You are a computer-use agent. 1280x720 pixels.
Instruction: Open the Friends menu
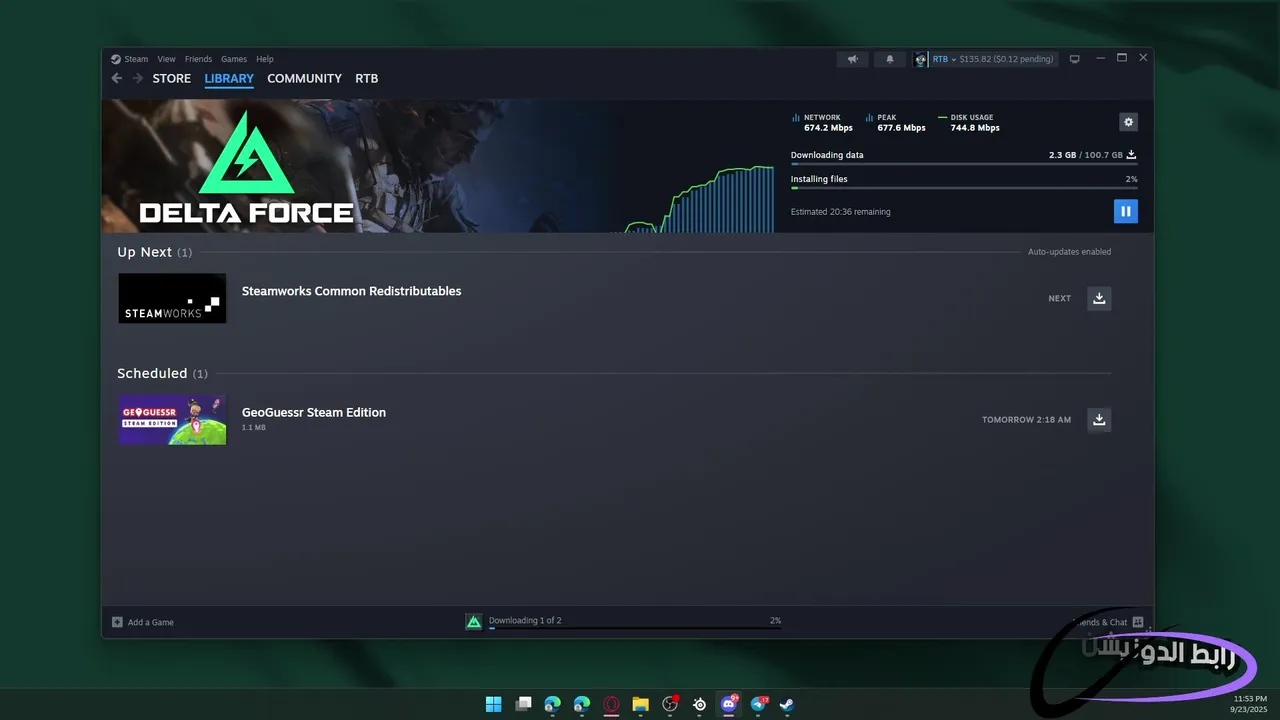(x=198, y=59)
